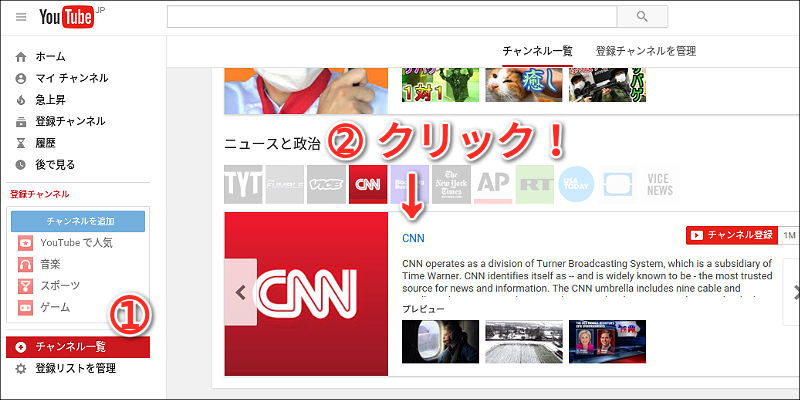The height and width of the screenshot is (400, 800).
Task: Open チャンネル一覧 in sidebar
Action: click(78, 347)
